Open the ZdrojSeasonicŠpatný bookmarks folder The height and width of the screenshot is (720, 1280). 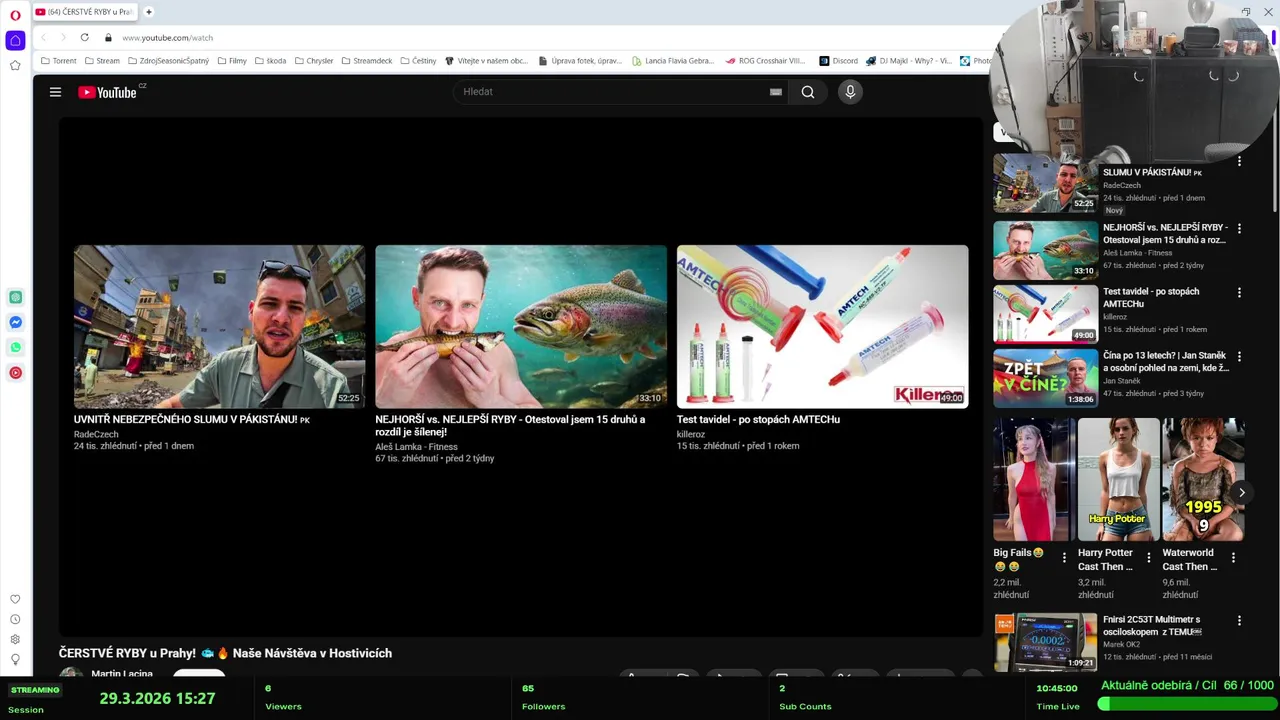pyautogui.click(x=169, y=60)
